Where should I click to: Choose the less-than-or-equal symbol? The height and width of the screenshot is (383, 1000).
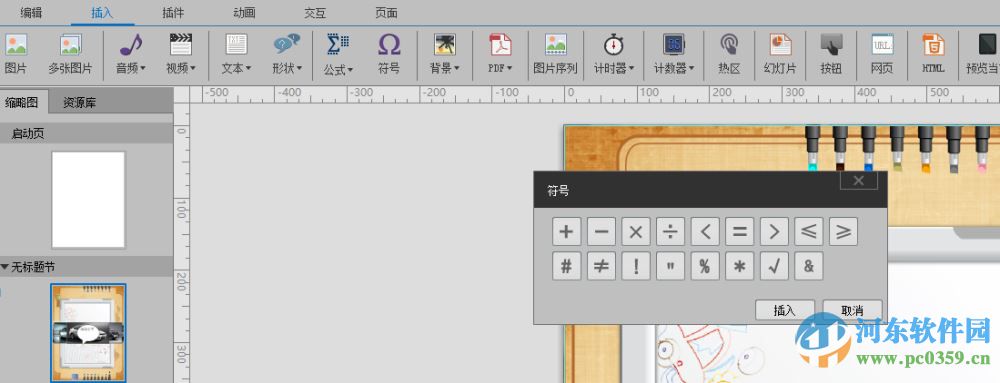pyautogui.click(x=809, y=232)
